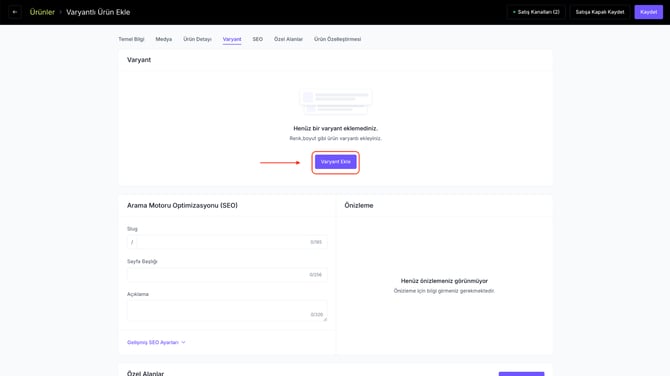Click the Açıklama text area
The width and height of the screenshot is (670, 376).
(227, 311)
